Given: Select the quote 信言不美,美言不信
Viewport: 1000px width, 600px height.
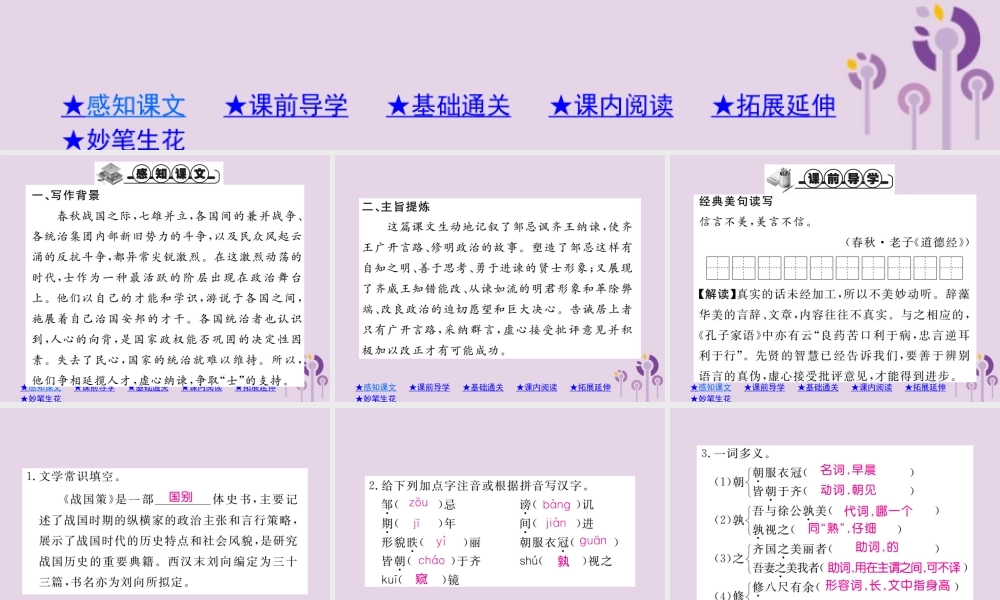Looking at the screenshot, I should pos(756,222).
